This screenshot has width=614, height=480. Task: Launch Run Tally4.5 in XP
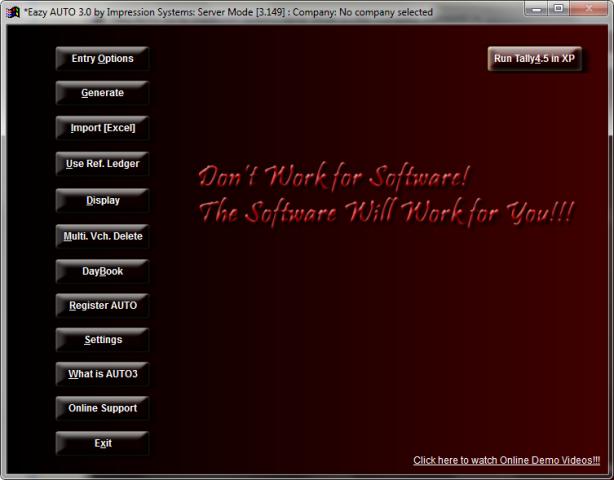535,59
